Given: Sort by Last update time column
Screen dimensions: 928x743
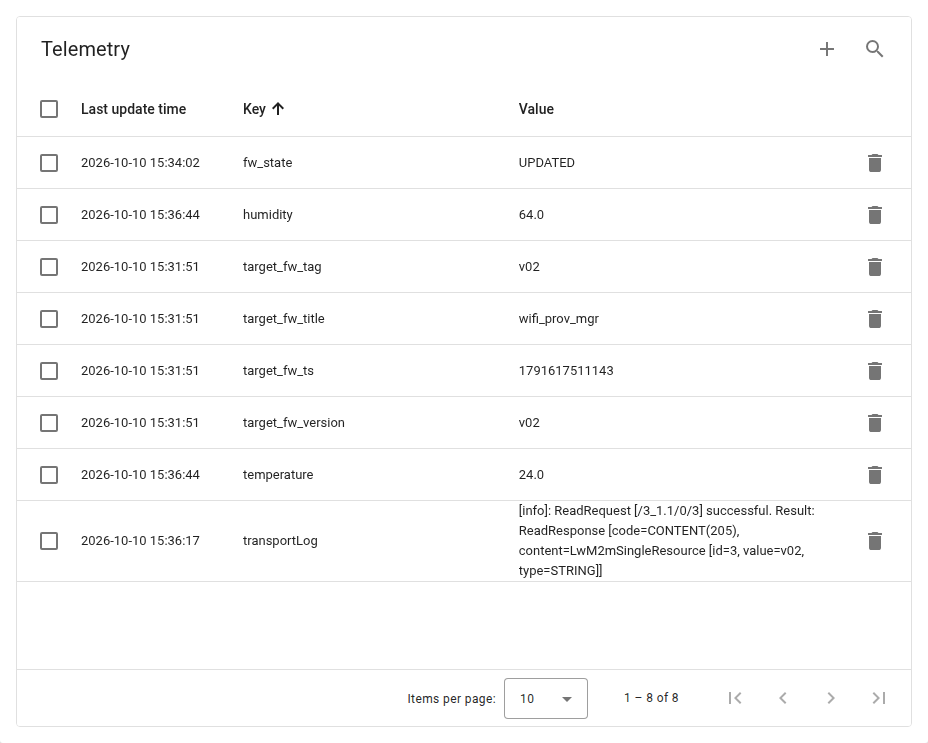Looking at the screenshot, I should pos(133,109).
